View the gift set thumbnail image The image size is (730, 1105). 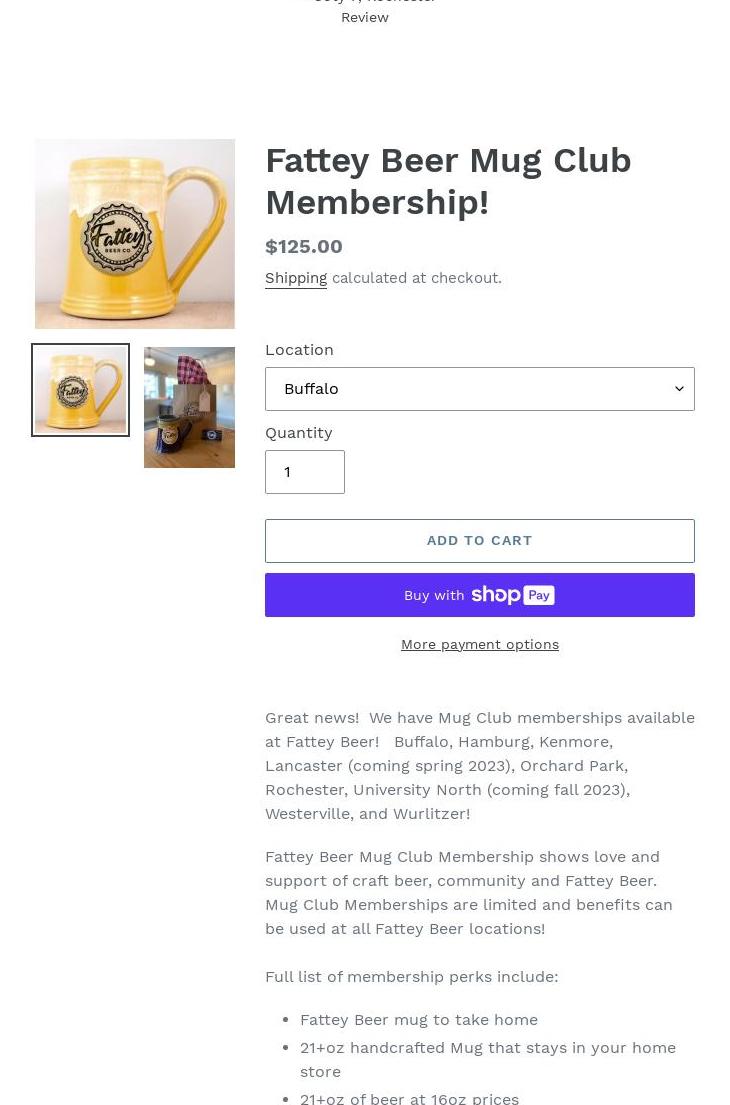click(x=189, y=407)
